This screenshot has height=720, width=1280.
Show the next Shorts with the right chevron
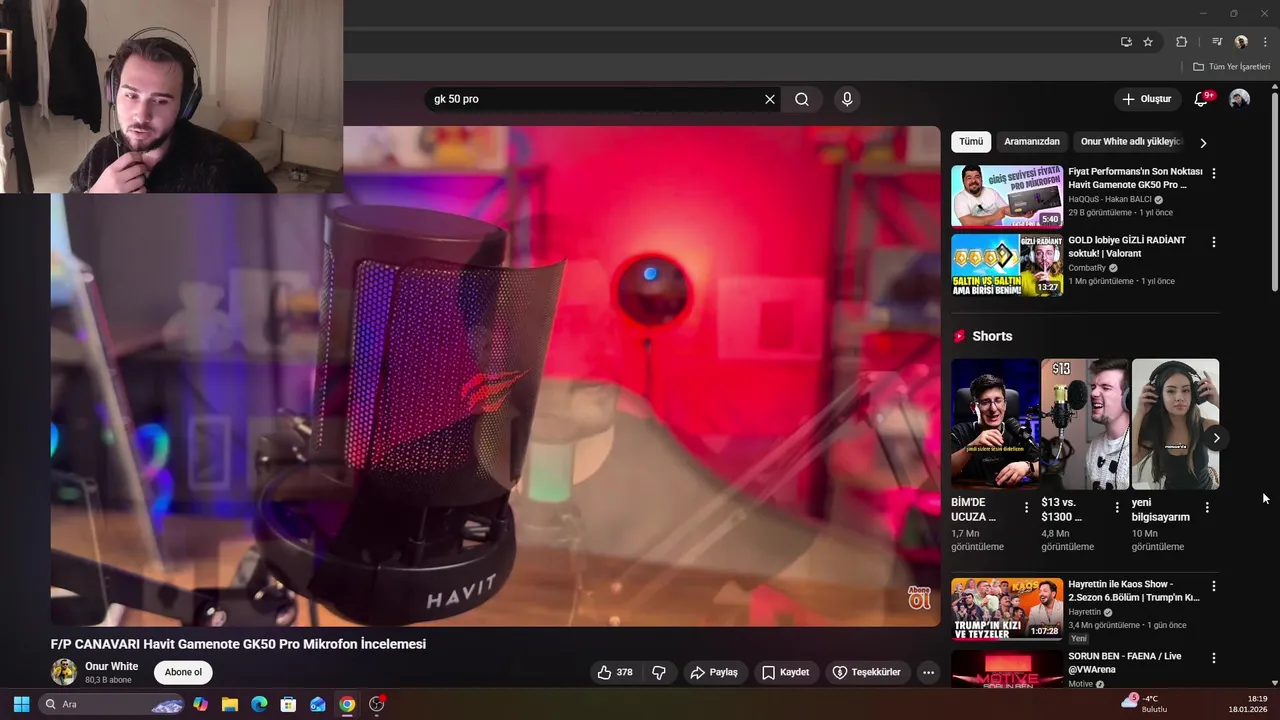pos(1216,438)
